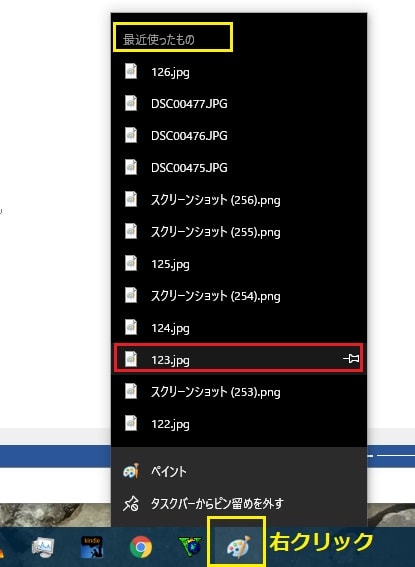415x567 pixels.
Task: Open the monitor app icon on the taskbar
Action: point(43,547)
